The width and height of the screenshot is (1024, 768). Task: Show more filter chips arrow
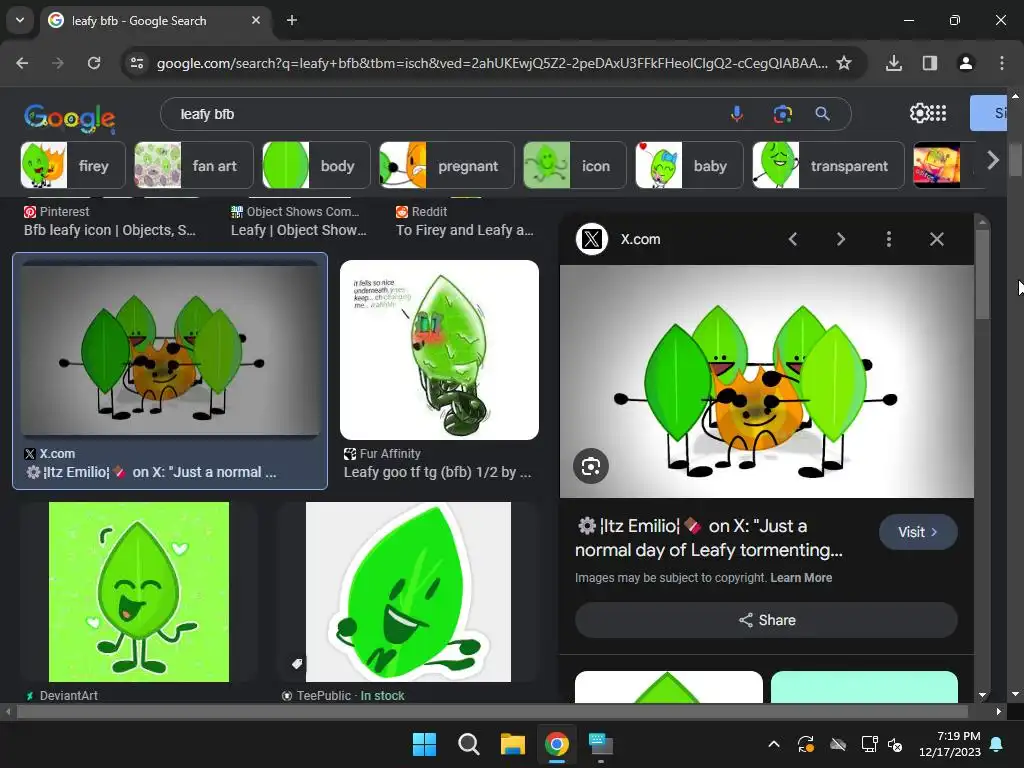click(993, 160)
